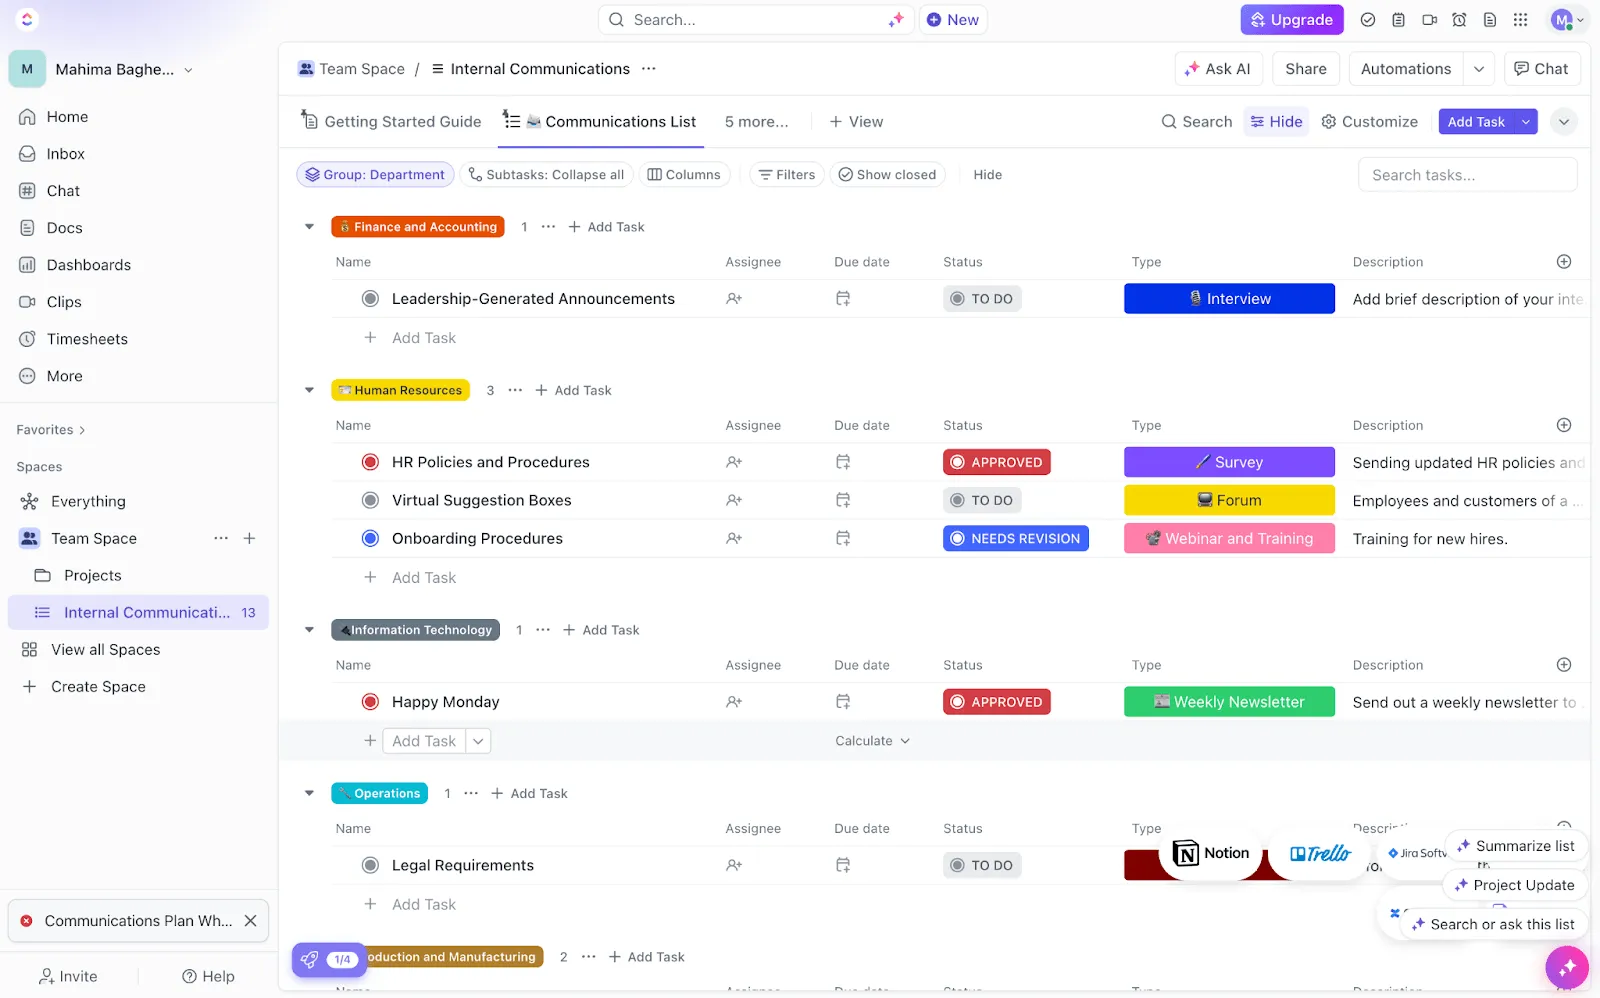The width and height of the screenshot is (1600, 998).
Task: Open Timesheets in the sidebar
Action: (87, 339)
